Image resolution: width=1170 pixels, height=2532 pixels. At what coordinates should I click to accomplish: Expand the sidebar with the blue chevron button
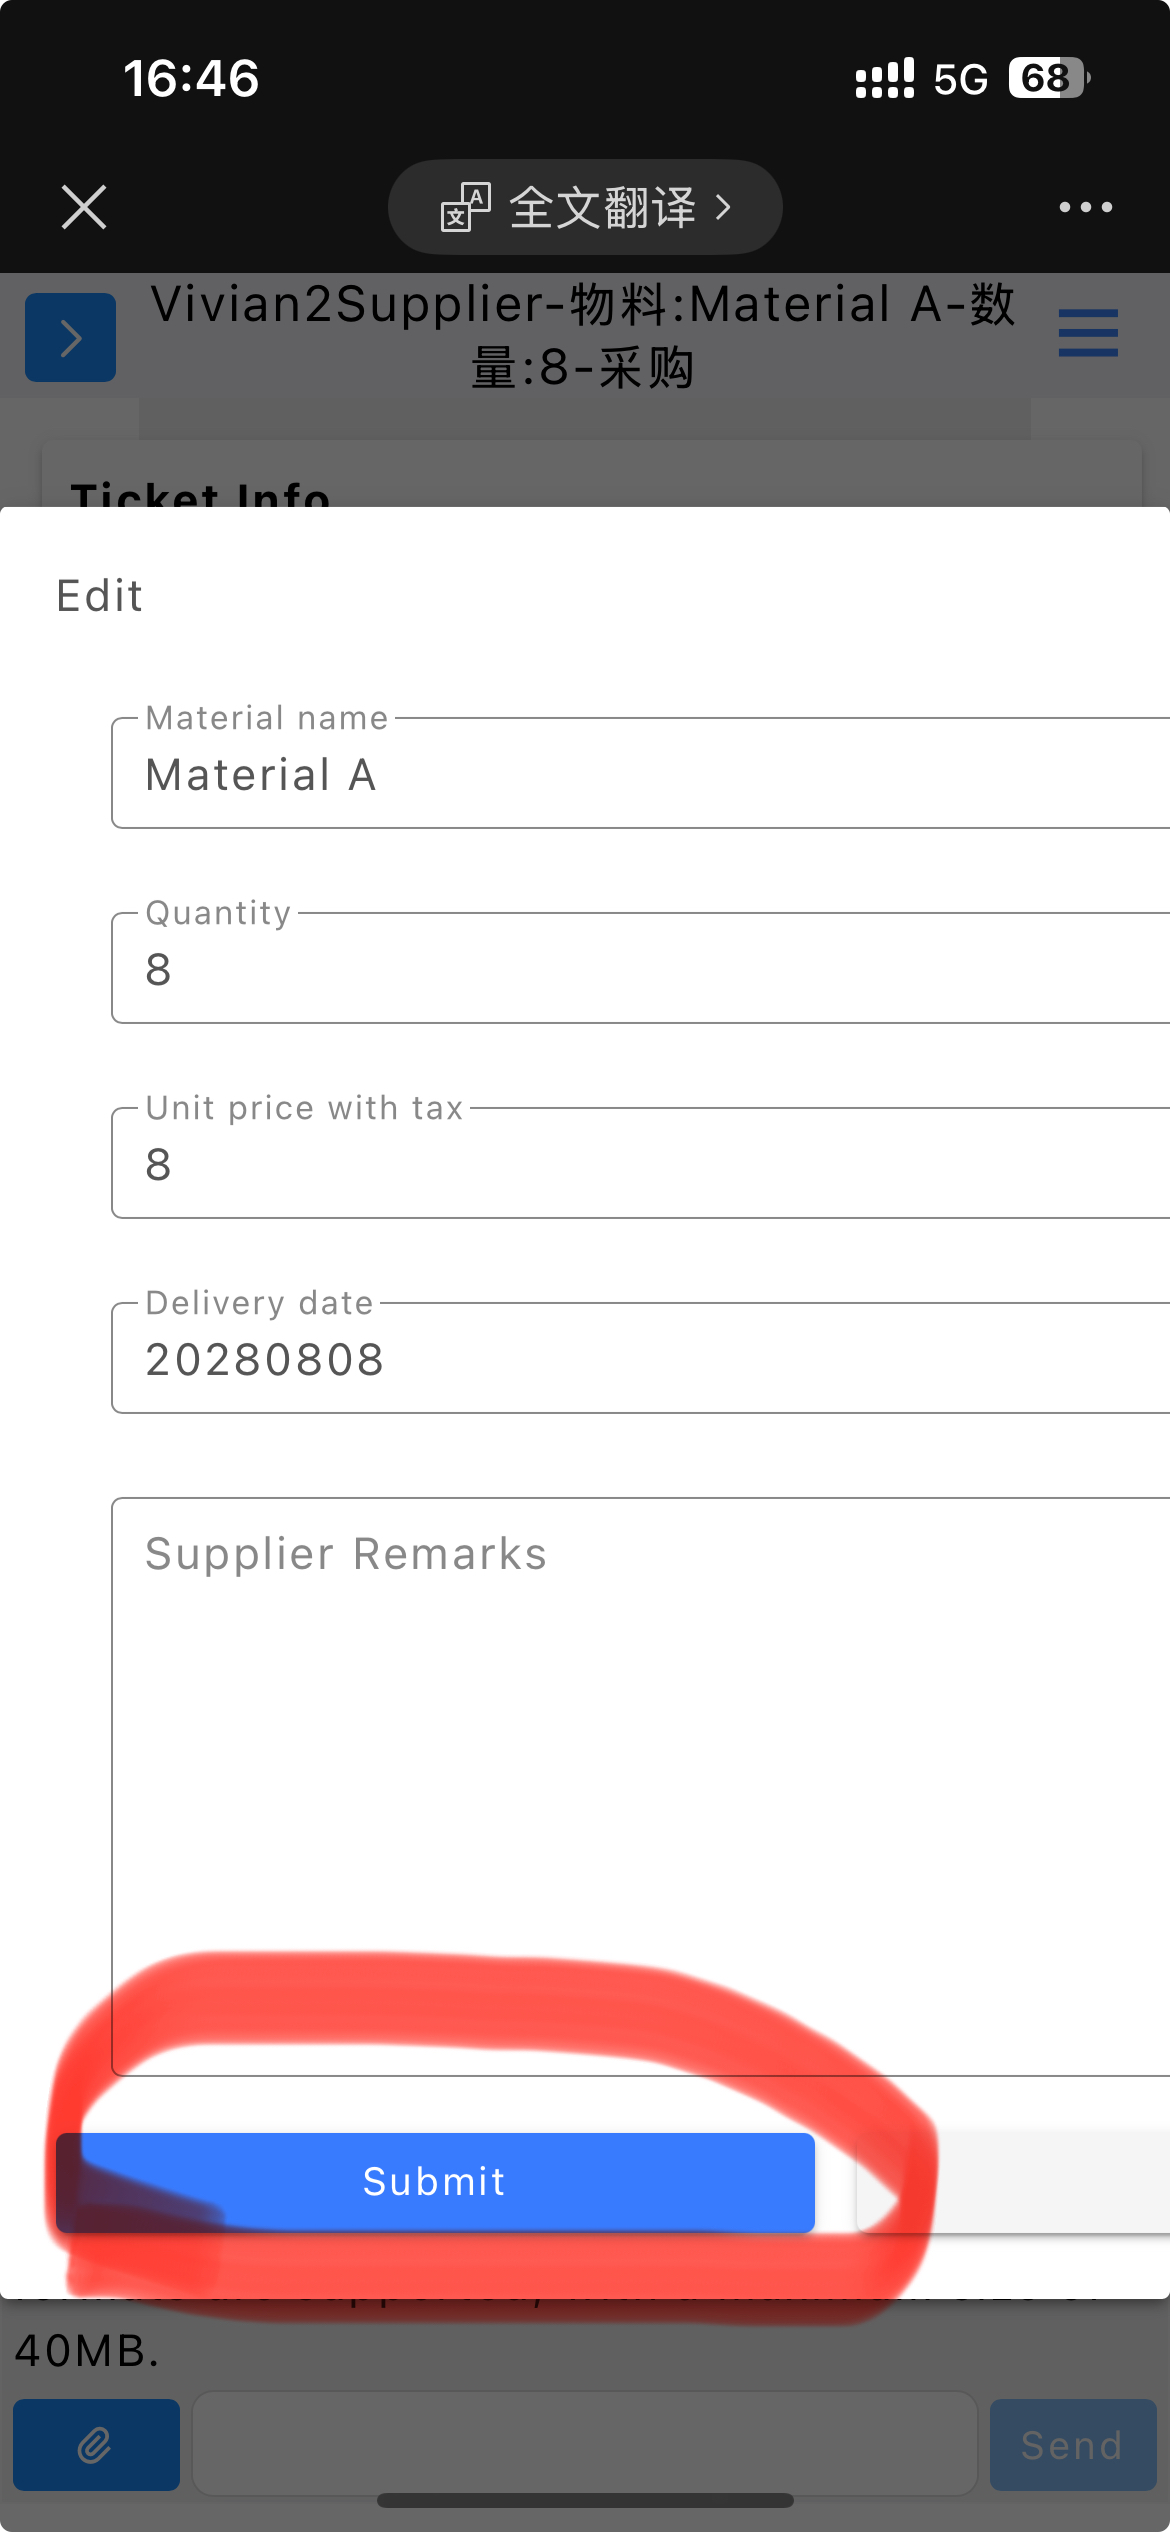point(70,337)
